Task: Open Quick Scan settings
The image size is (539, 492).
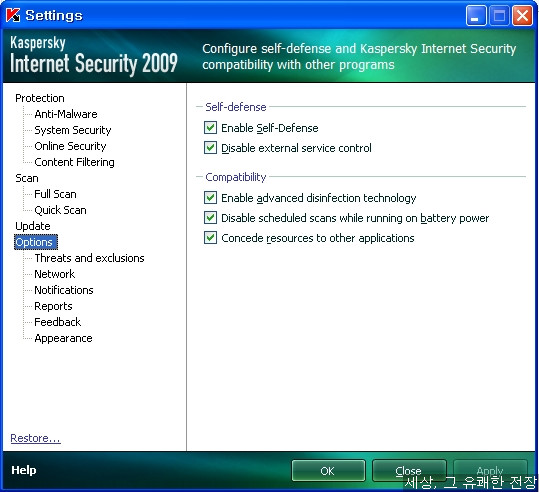Action: tap(60, 210)
